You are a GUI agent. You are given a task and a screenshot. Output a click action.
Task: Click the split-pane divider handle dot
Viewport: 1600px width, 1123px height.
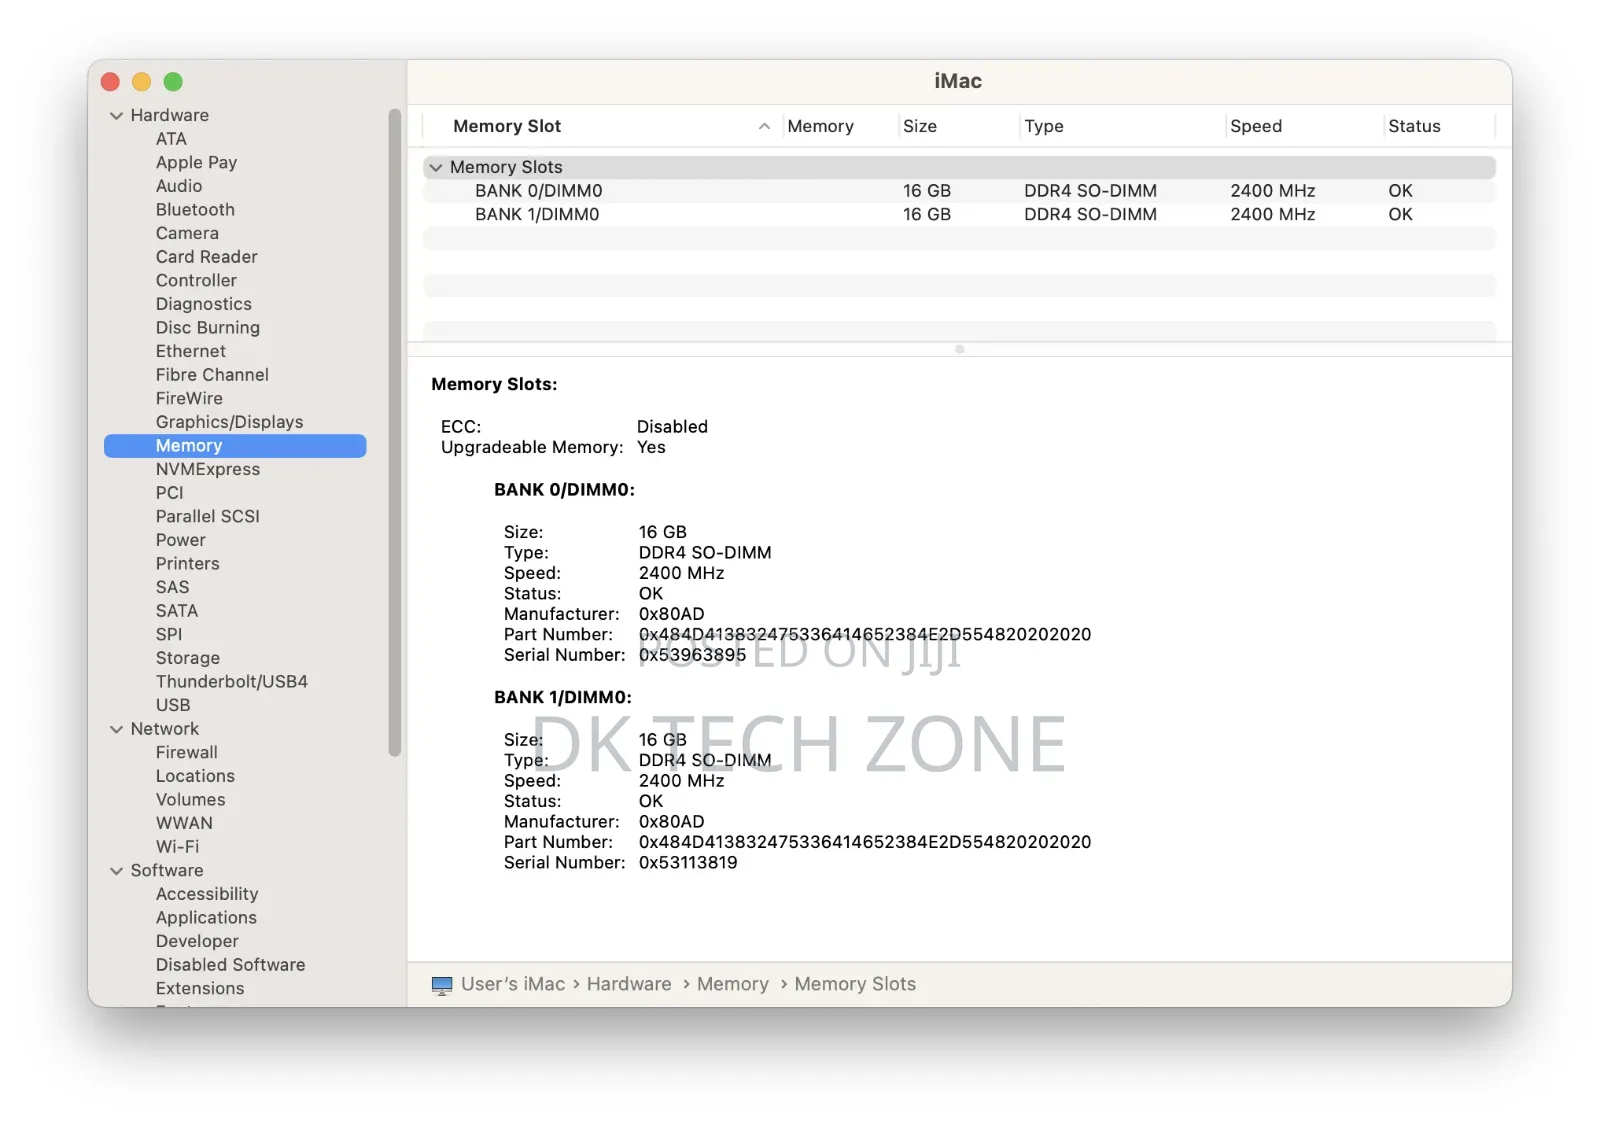pyautogui.click(x=960, y=350)
